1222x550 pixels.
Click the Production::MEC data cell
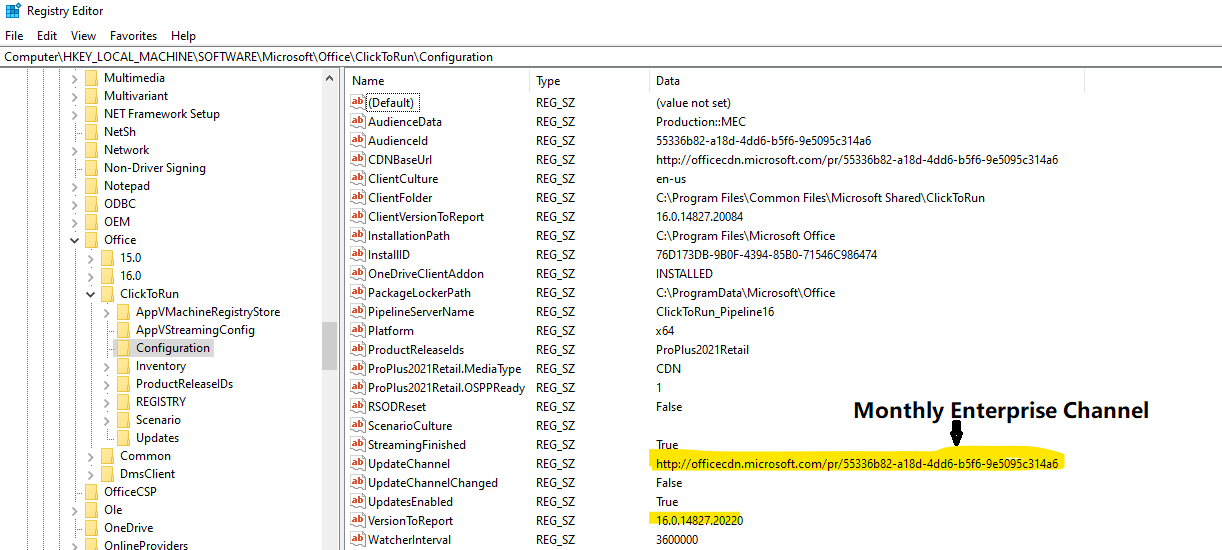pyautogui.click(x=701, y=121)
